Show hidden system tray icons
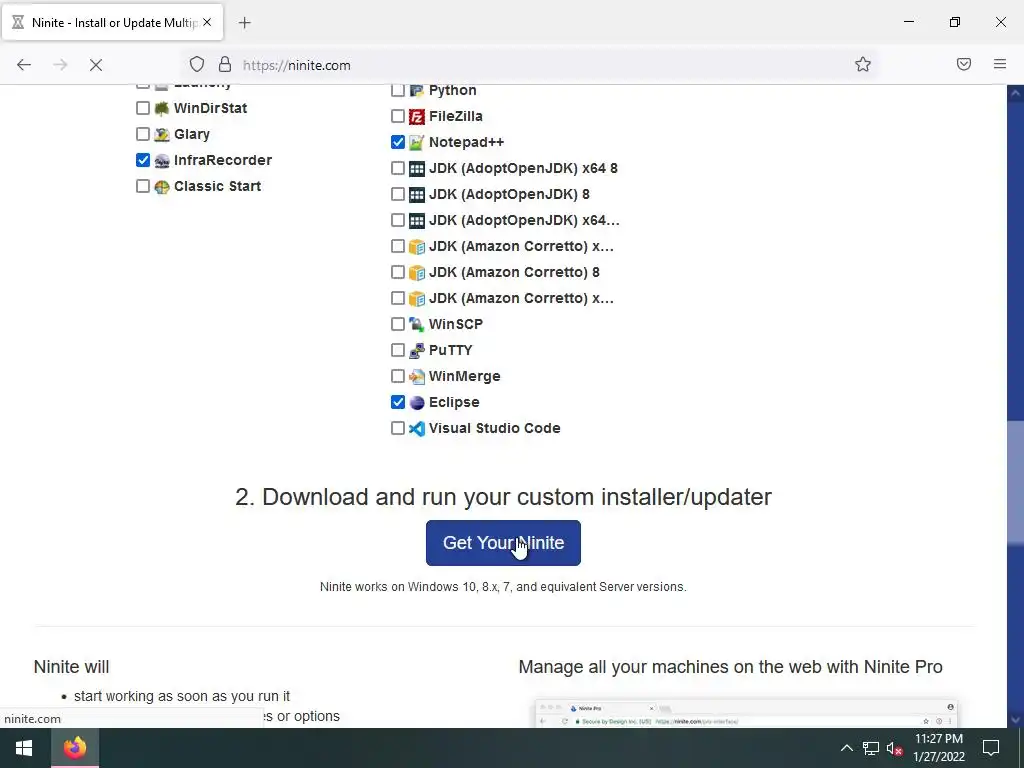The image size is (1024, 768). [846, 748]
